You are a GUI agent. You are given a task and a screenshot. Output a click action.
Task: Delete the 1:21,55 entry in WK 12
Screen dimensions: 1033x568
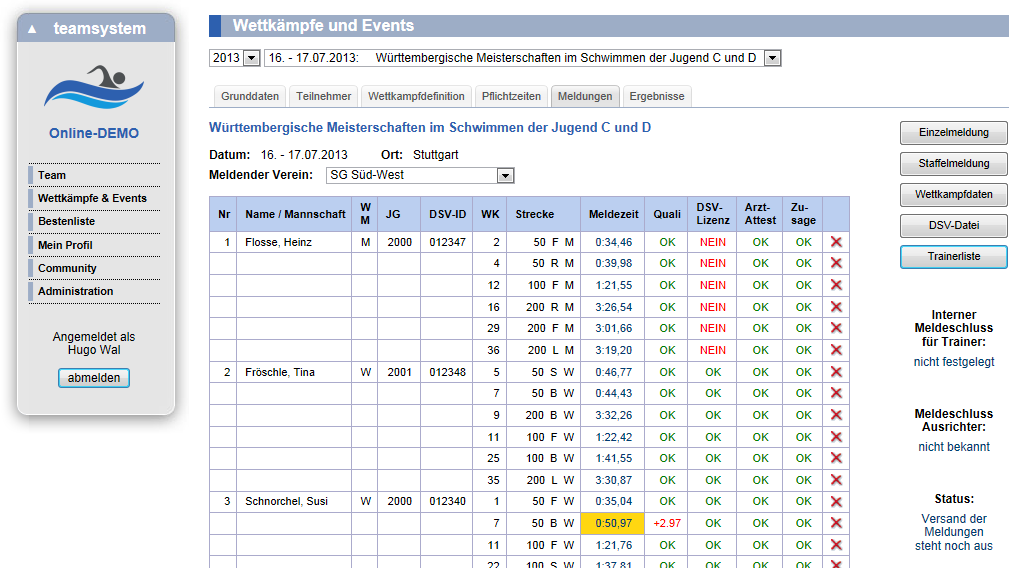point(836,285)
